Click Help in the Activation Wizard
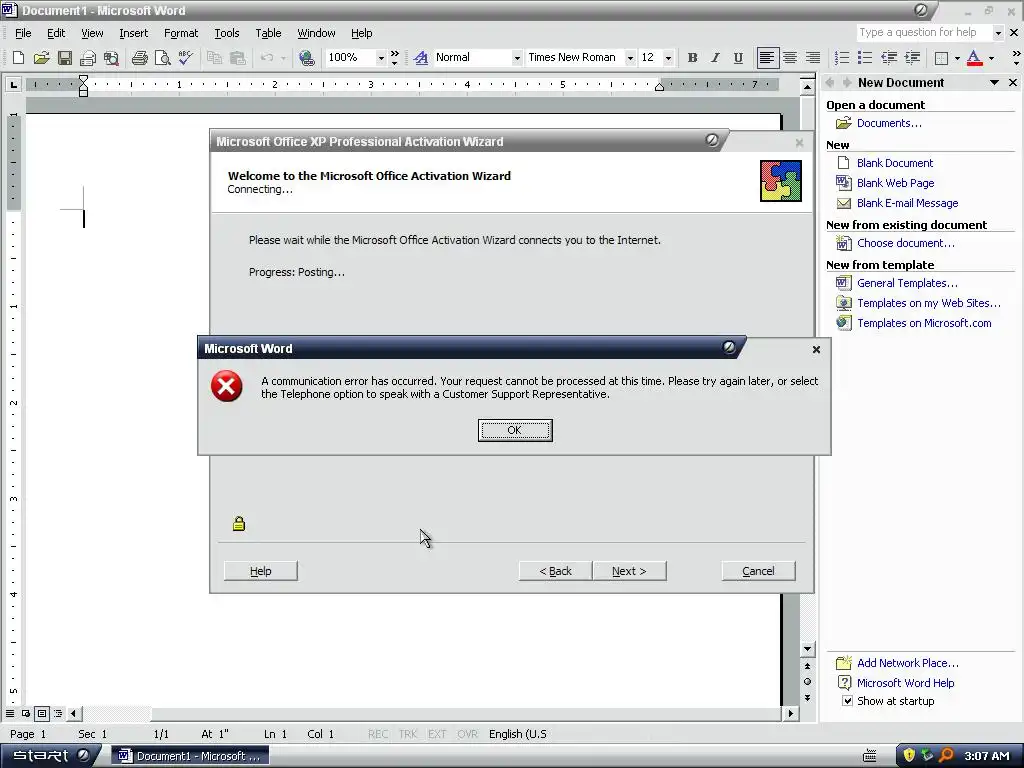 pyautogui.click(x=261, y=571)
